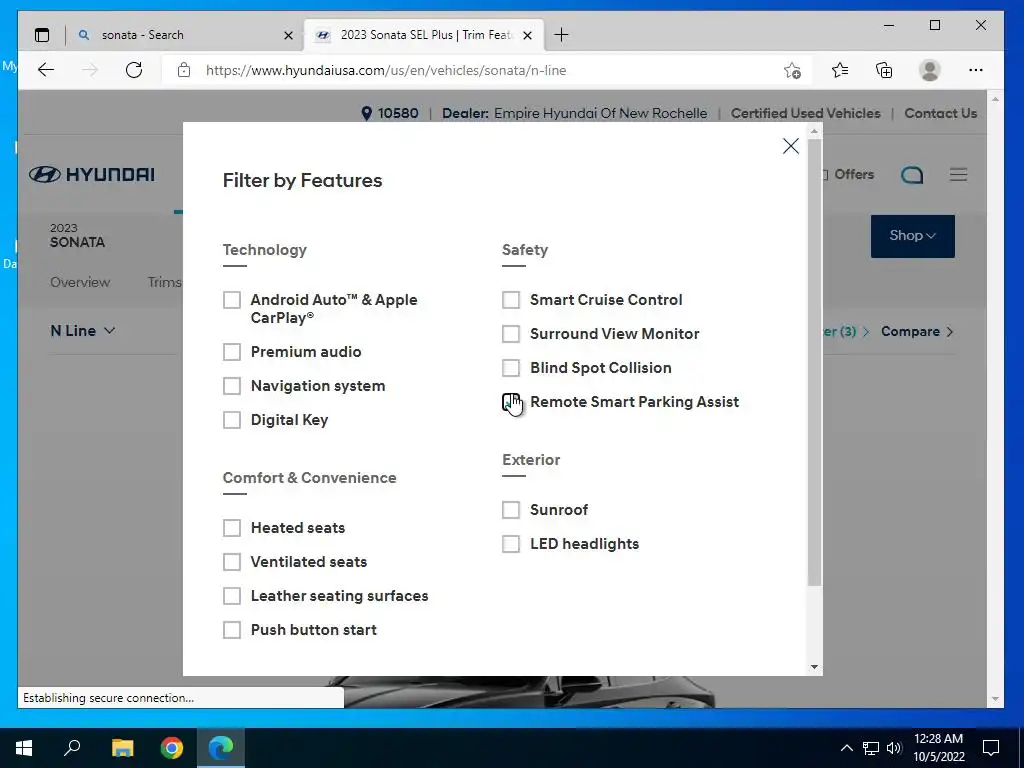Image resolution: width=1024 pixels, height=768 pixels.
Task: Open Windows taskbar search
Action: coord(72,748)
